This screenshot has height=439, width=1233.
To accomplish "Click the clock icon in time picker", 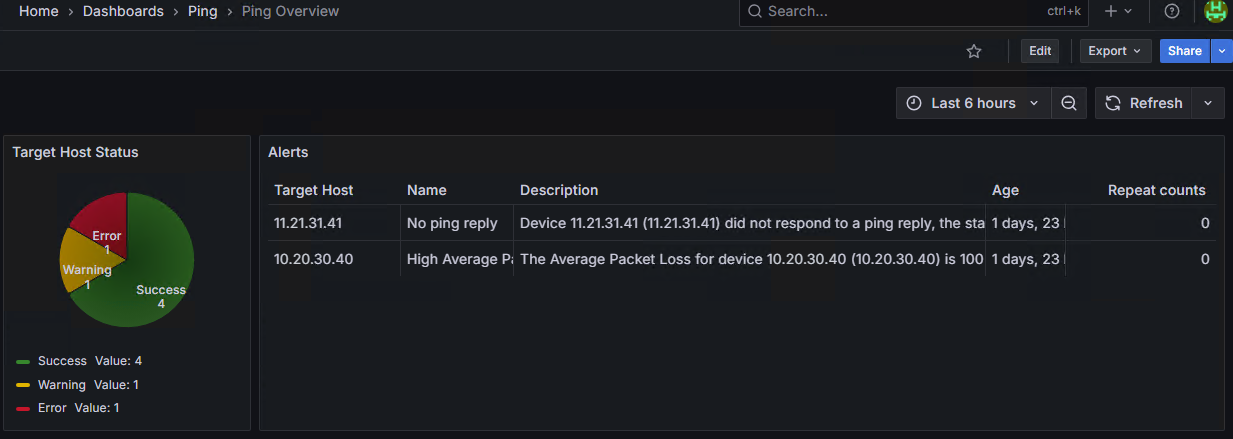I will [x=914, y=103].
